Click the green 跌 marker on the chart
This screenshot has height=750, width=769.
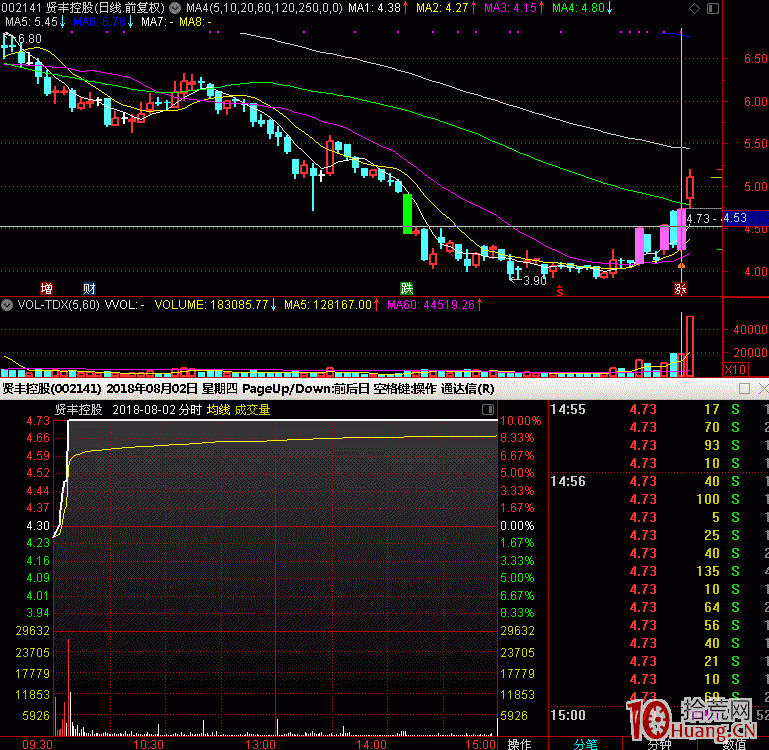coord(407,288)
